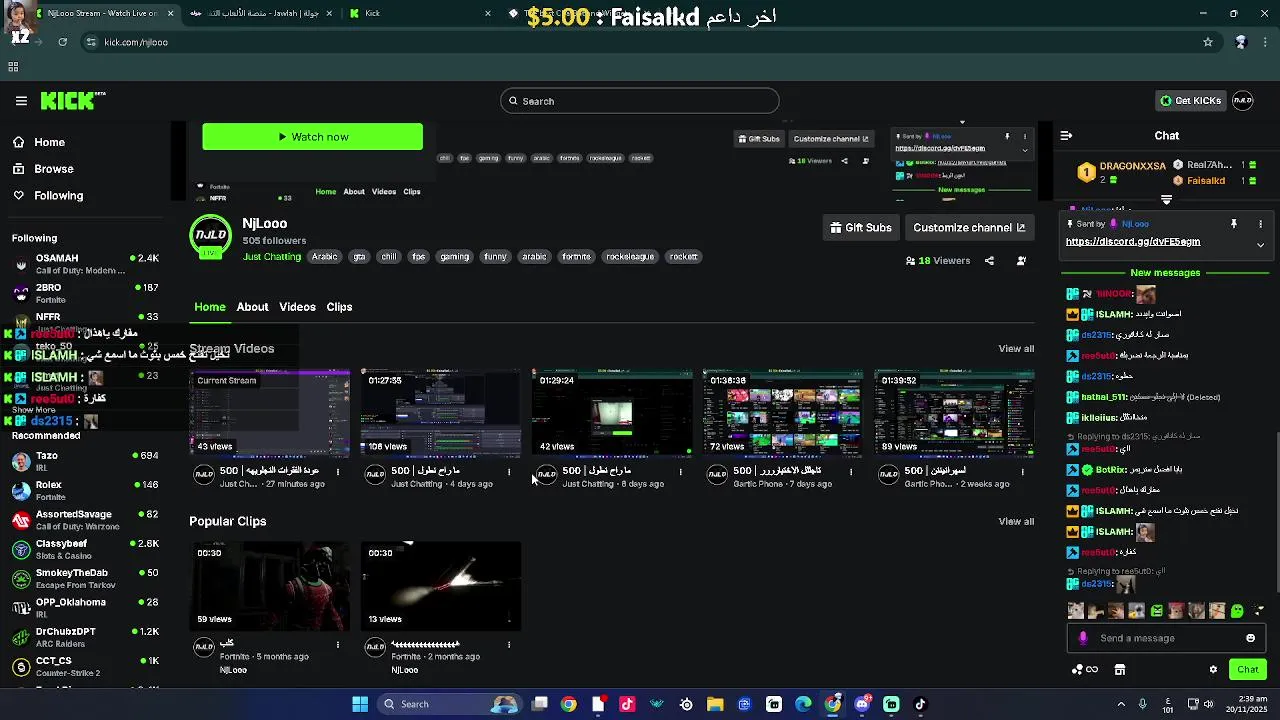Click the Just Chatting category link

272,257
